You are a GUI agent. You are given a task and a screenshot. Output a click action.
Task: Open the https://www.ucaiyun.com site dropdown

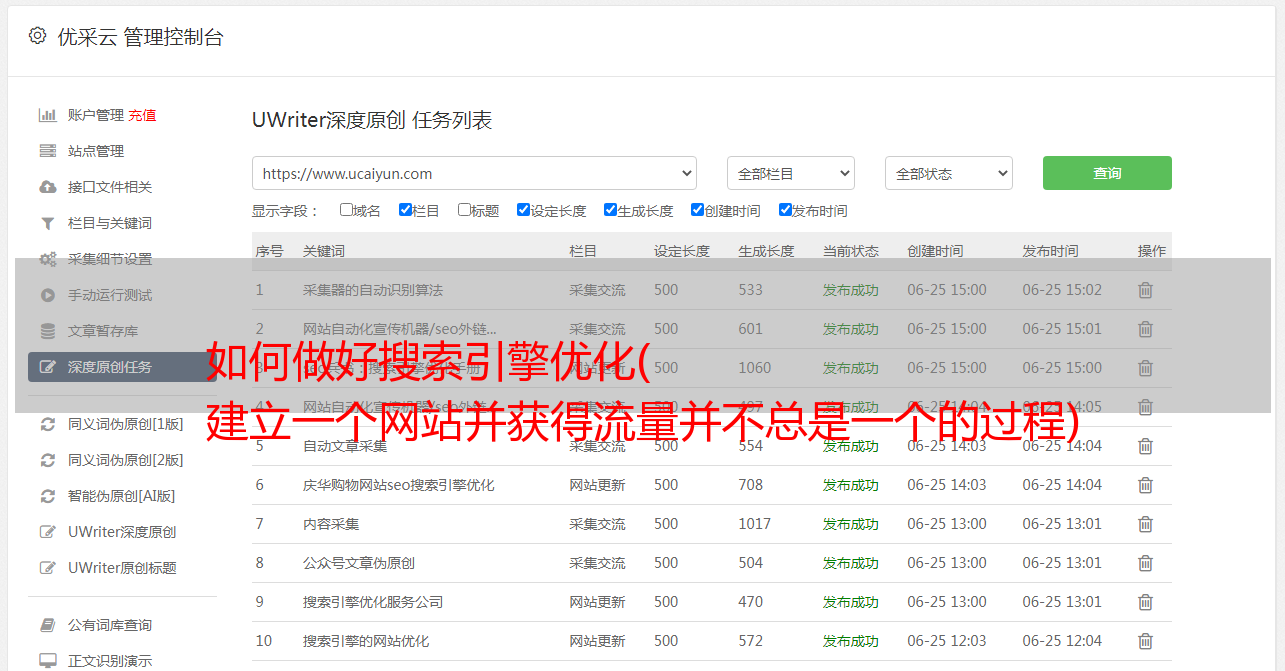point(474,173)
